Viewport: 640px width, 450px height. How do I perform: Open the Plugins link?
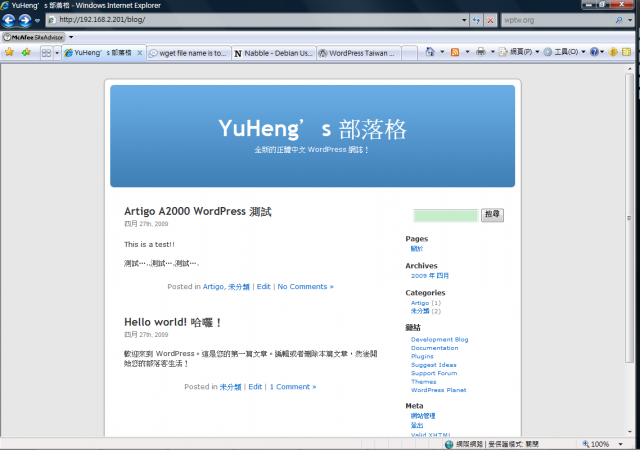422,356
